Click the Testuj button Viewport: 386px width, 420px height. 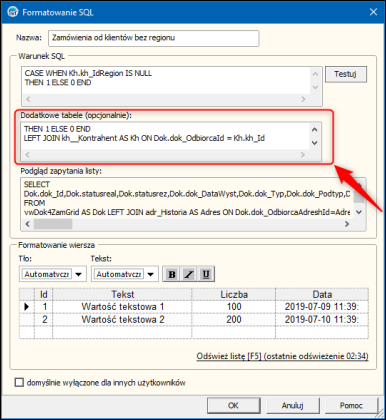[x=346, y=74]
